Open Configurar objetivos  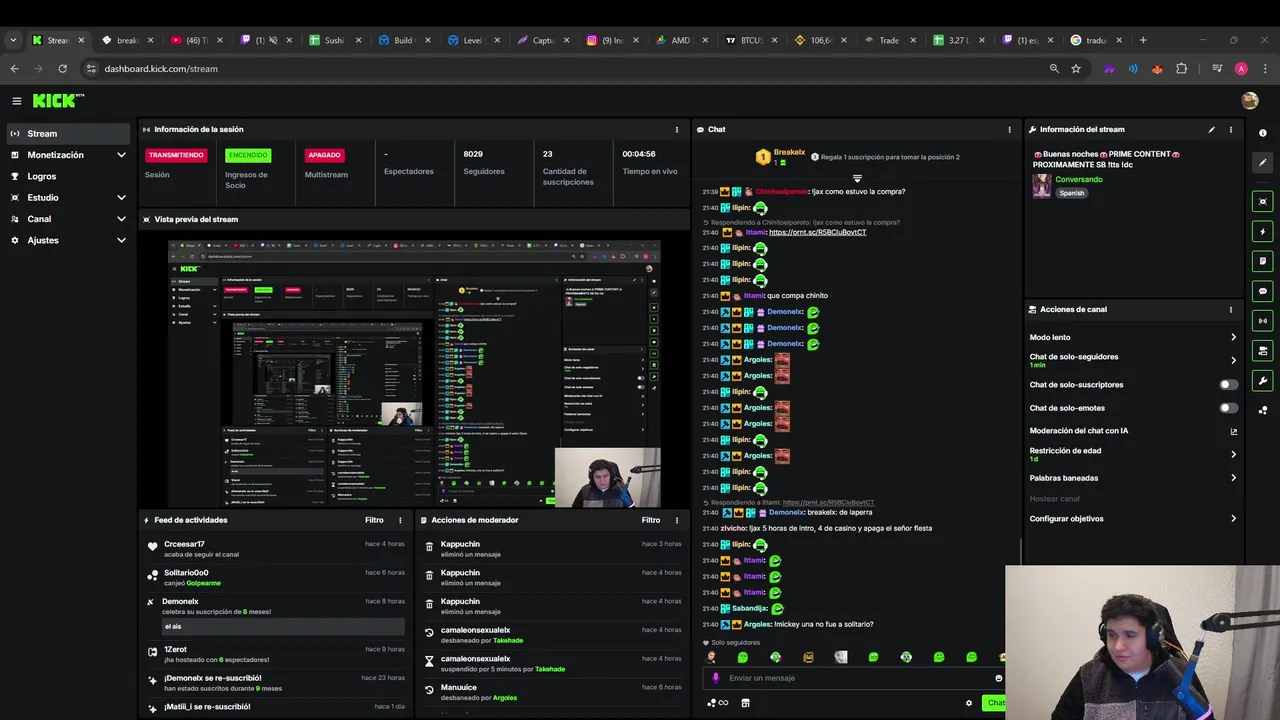[1134, 519]
